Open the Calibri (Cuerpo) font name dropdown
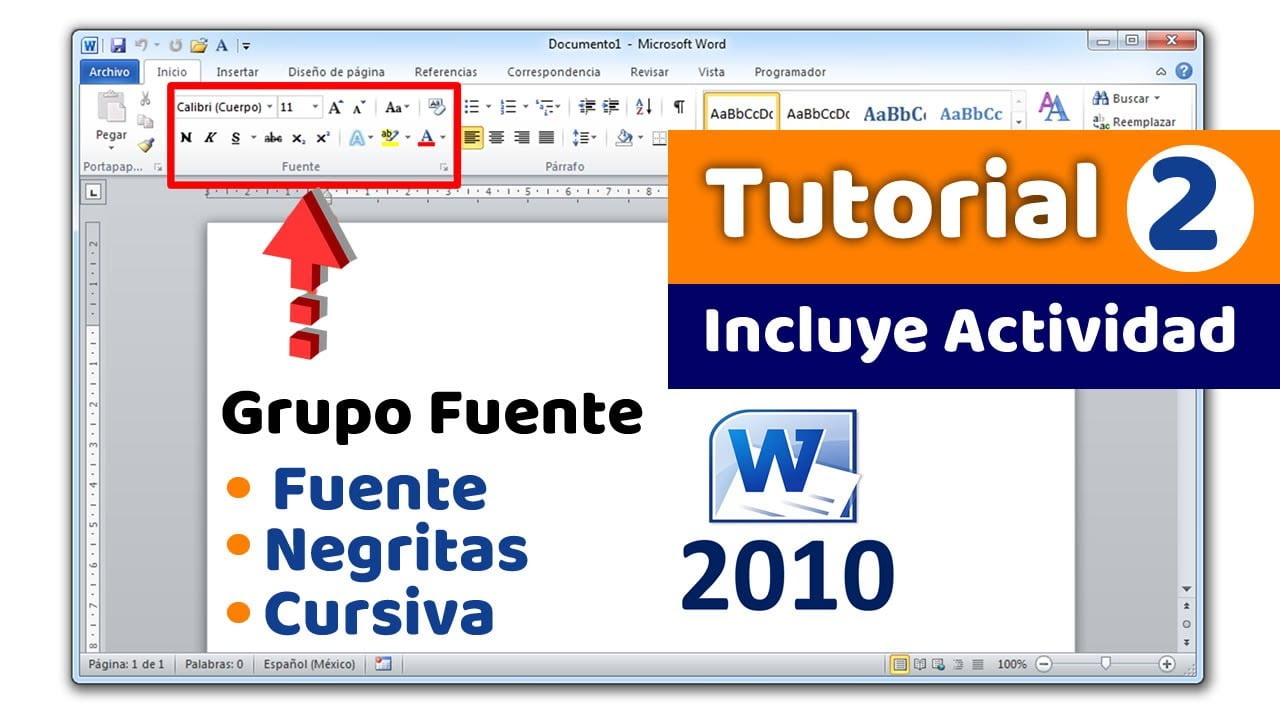The width and height of the screenshot is (1280, 720). (269, 107)
